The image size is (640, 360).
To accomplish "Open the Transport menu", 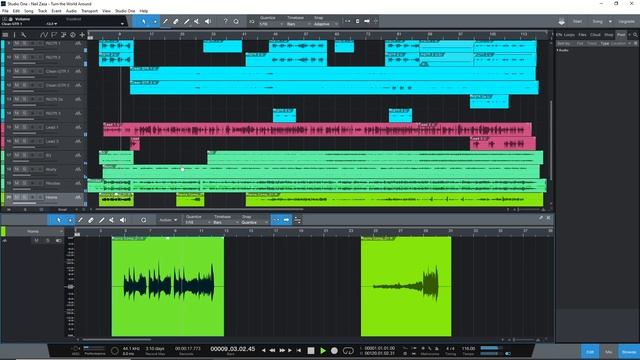I will [89, 11].
